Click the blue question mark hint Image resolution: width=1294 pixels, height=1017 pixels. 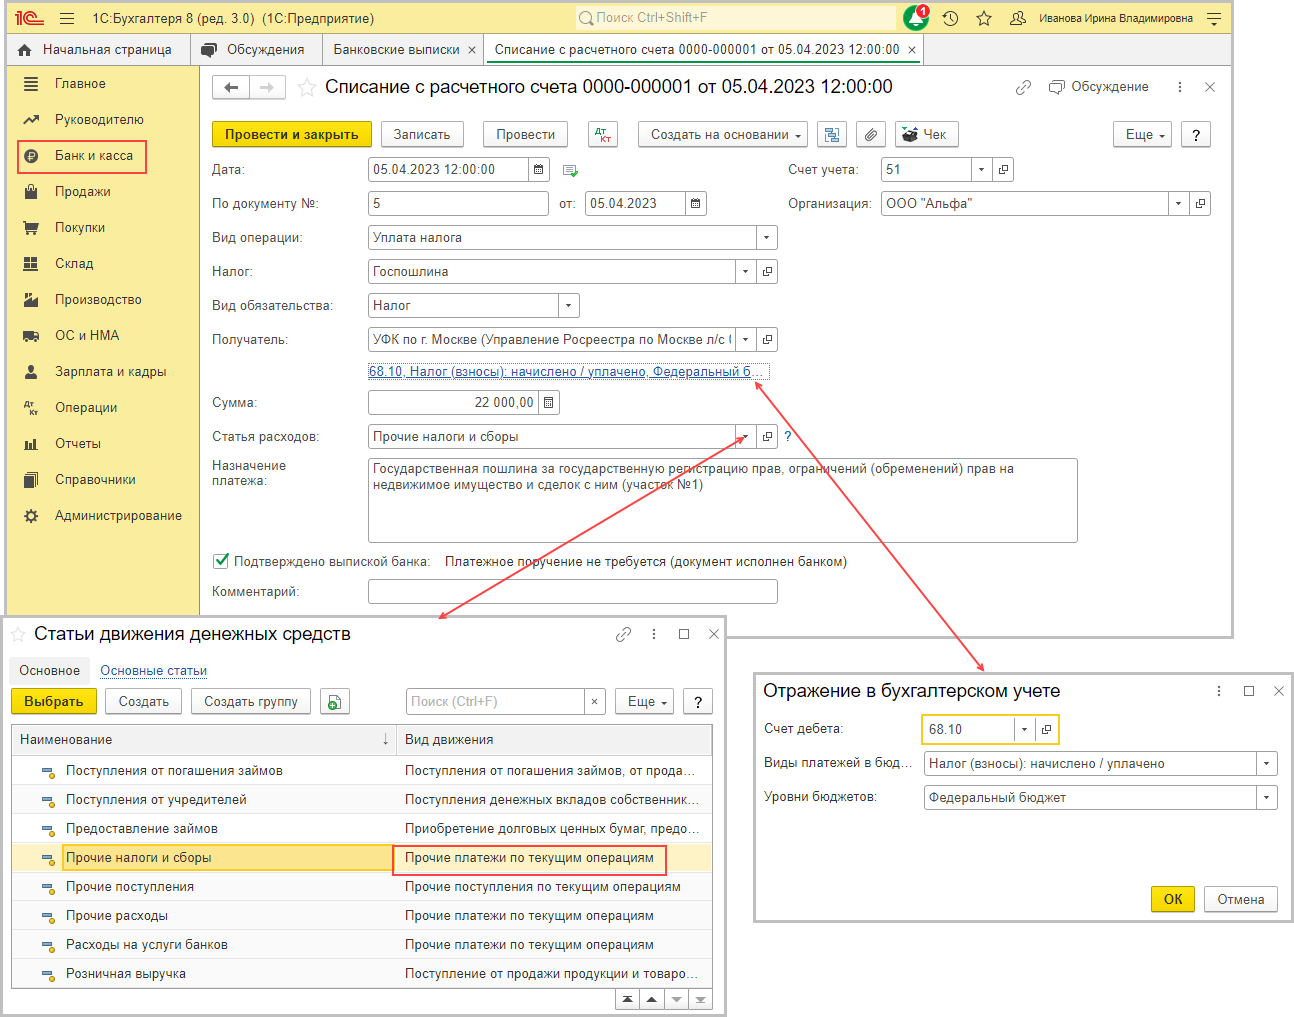coord(788,436)
